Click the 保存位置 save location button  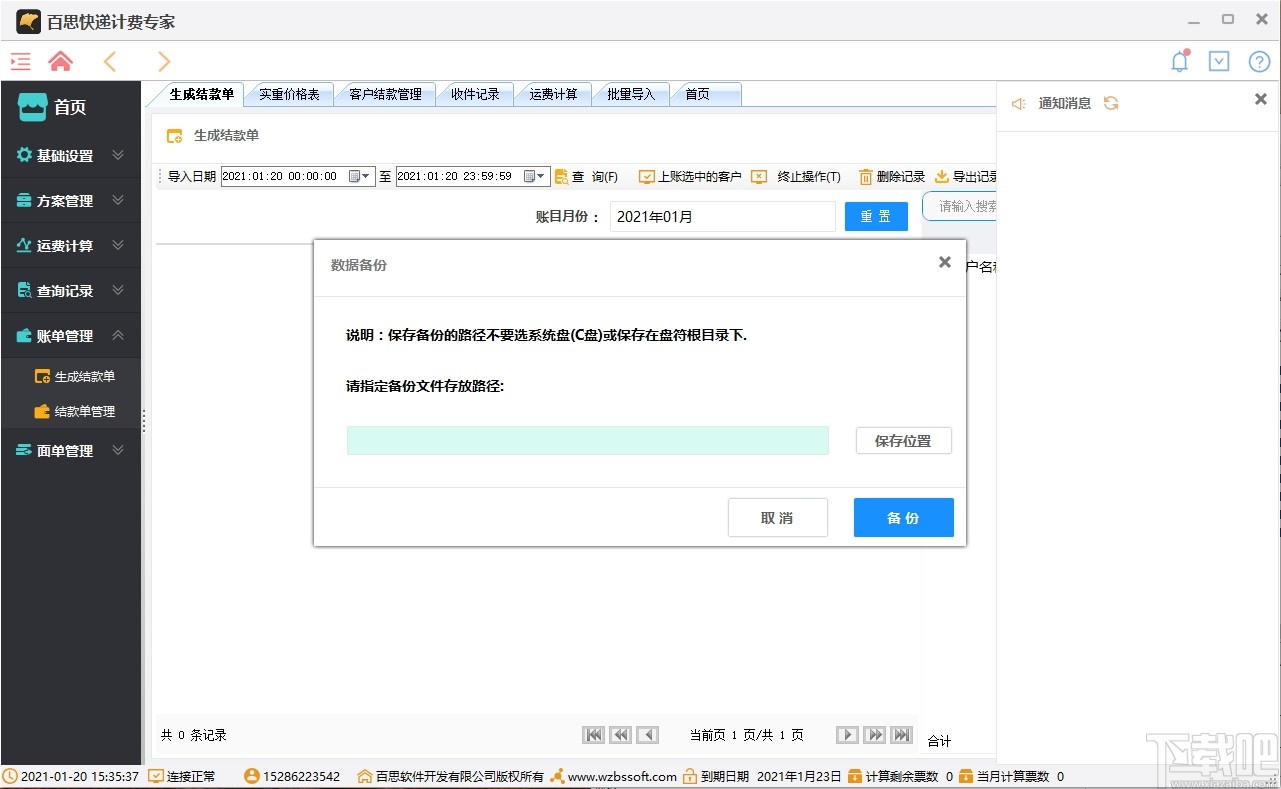tap(903, 440)
